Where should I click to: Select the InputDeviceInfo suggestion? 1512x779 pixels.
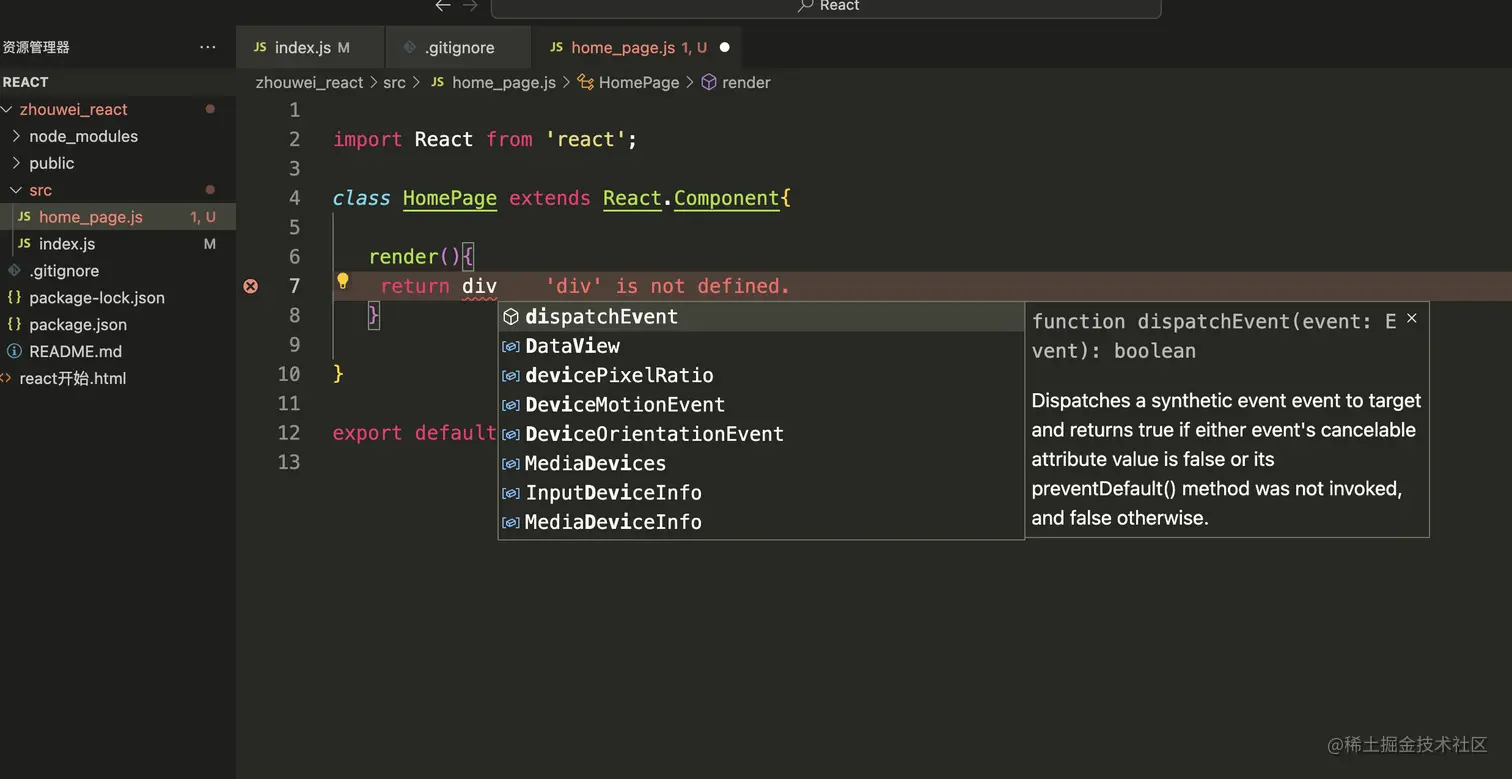point(761,493)
